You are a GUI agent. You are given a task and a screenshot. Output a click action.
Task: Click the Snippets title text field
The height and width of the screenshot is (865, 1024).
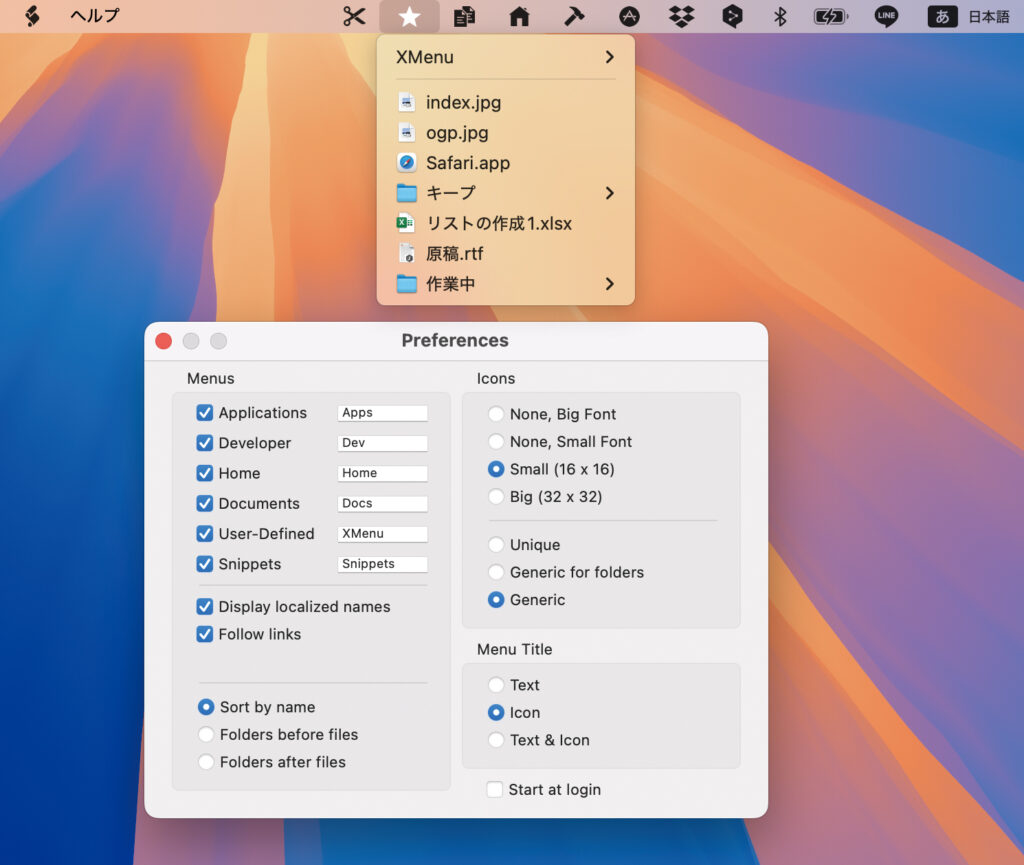(x=383, y=563)
